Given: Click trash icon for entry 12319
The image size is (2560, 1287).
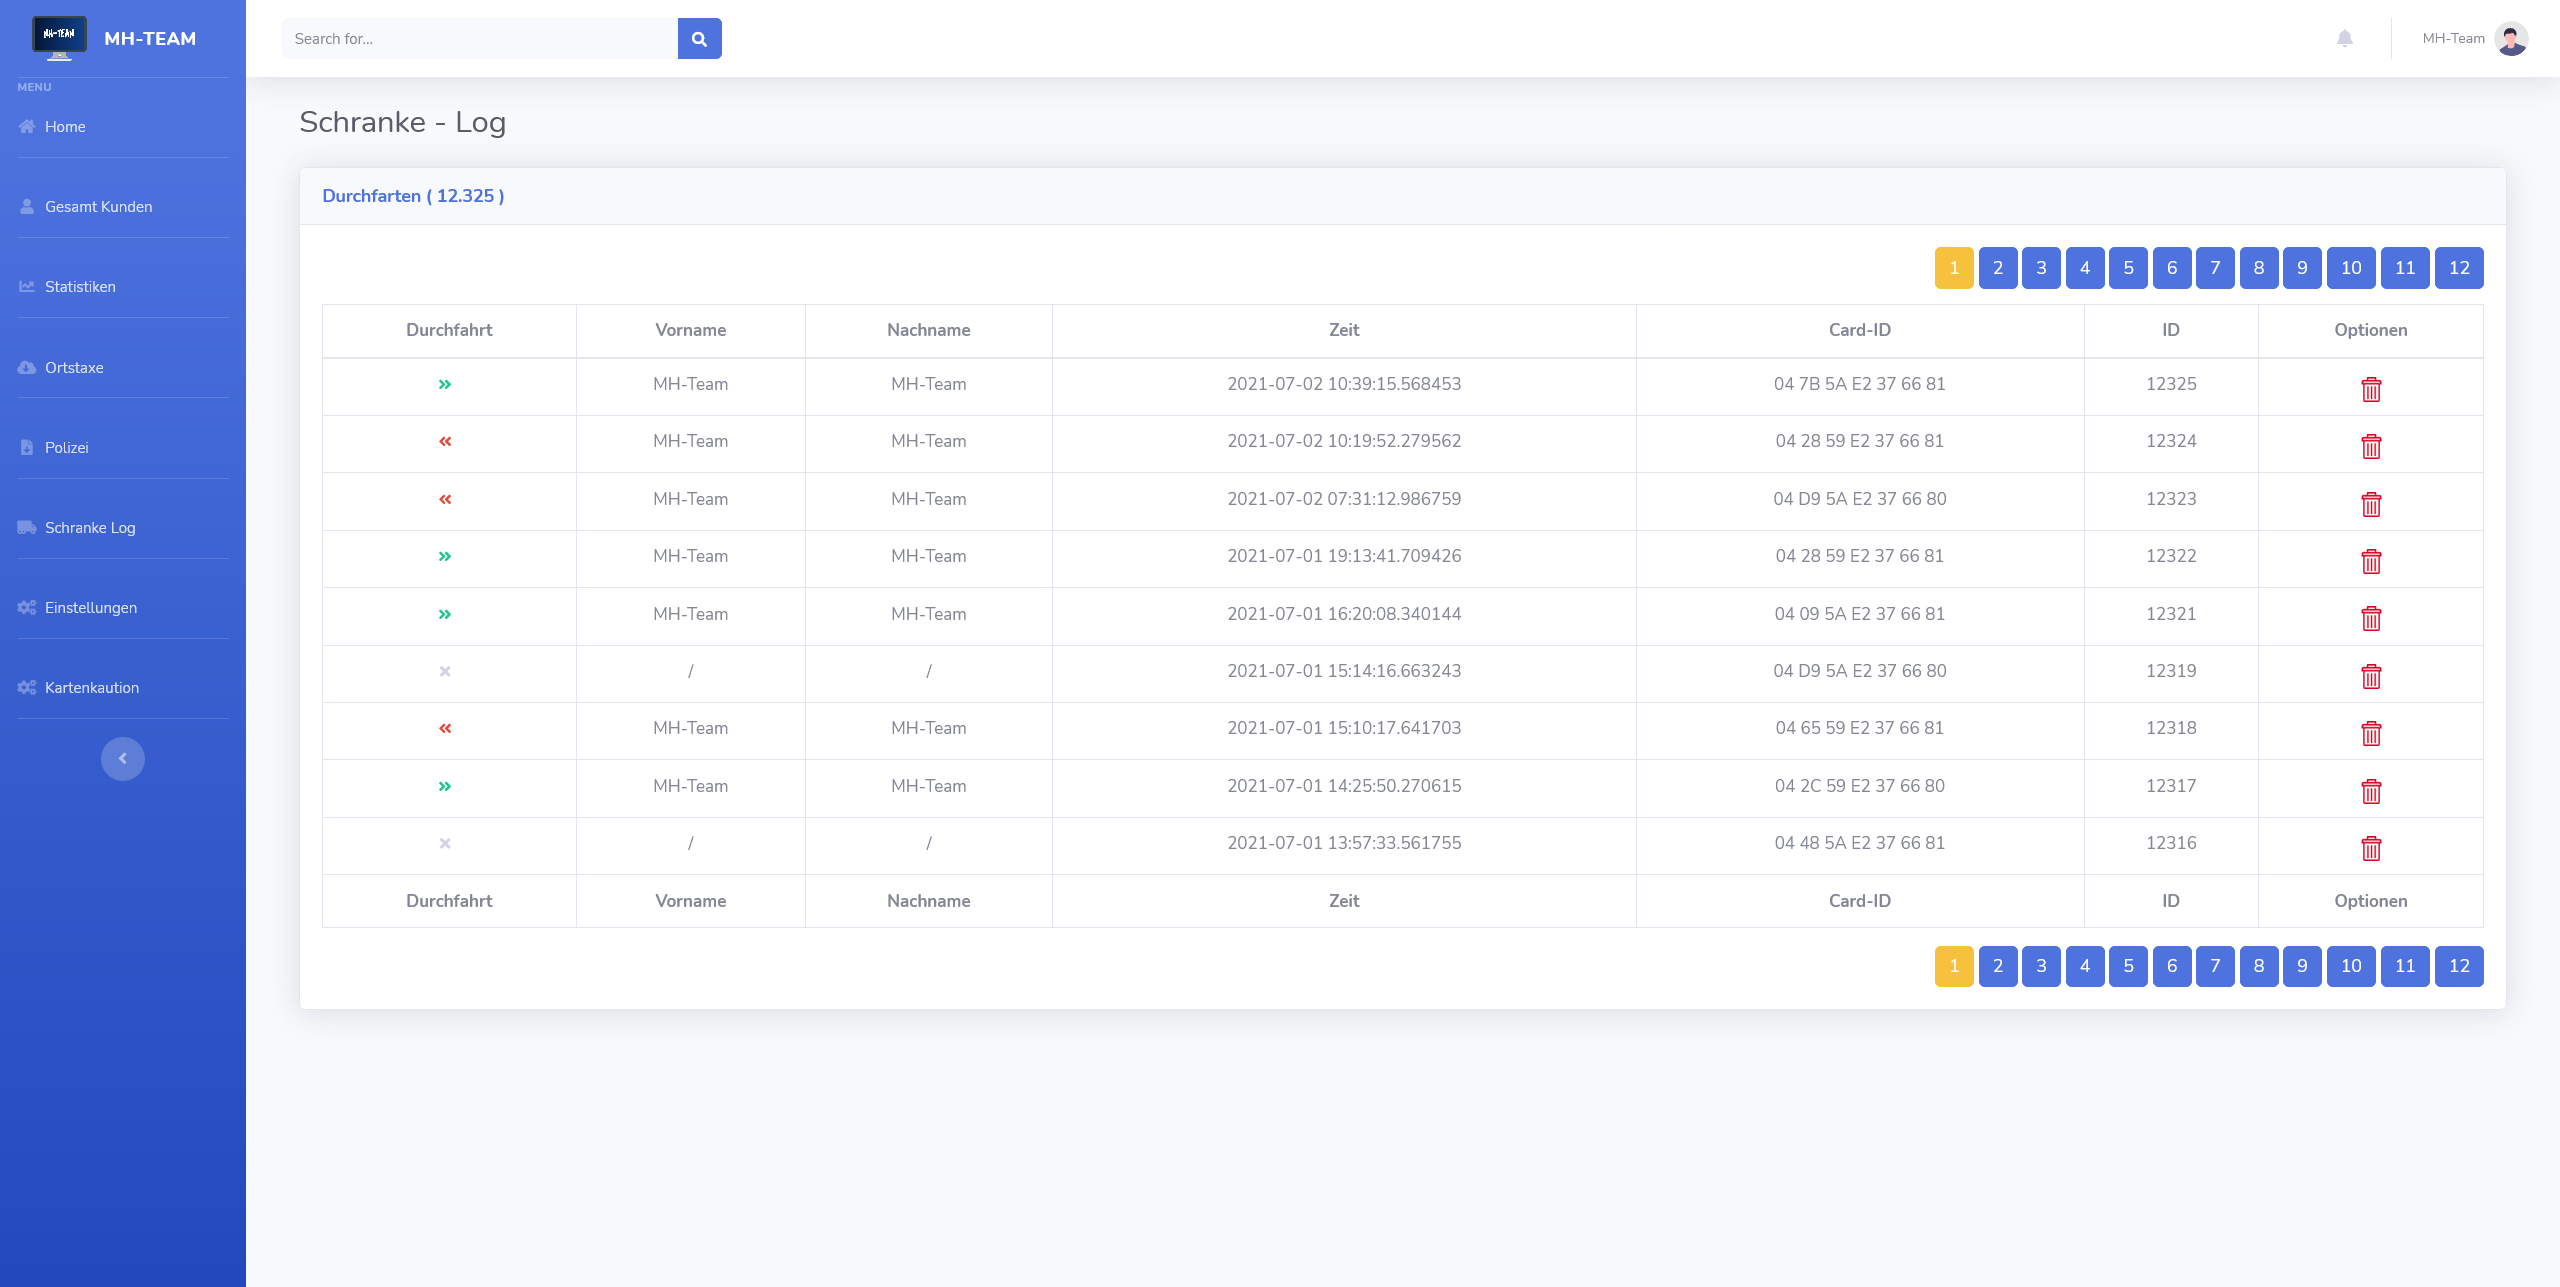Looking at the screenshot, I should coord(2370,676).
